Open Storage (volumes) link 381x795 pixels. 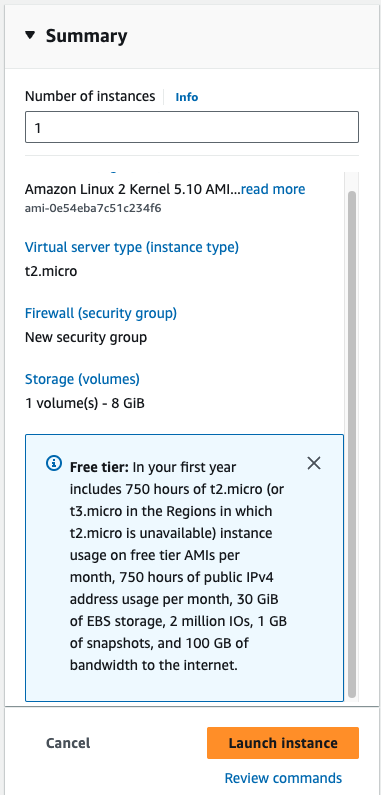(82, 379)
